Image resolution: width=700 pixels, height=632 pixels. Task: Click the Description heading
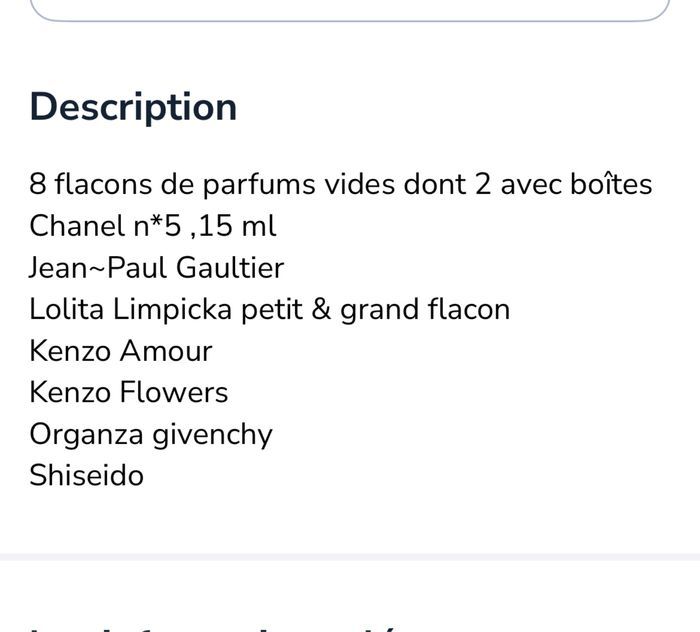[133, 107]
